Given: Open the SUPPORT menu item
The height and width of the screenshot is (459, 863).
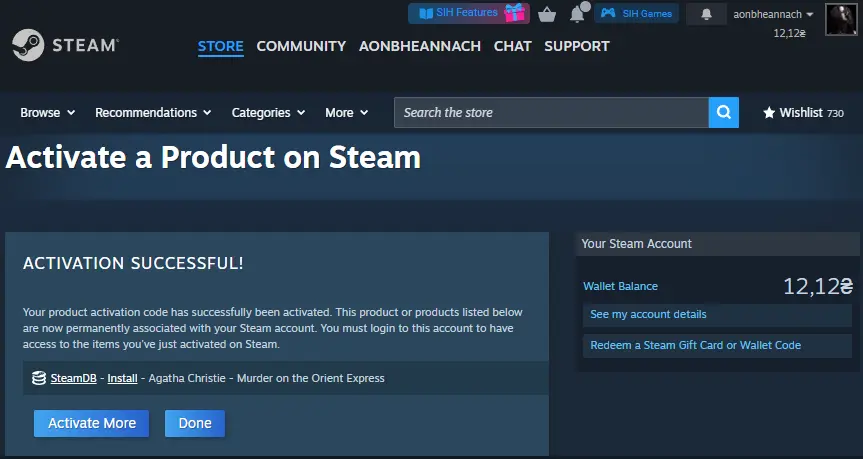Looking at the screenshot, I should click(577, 46).
